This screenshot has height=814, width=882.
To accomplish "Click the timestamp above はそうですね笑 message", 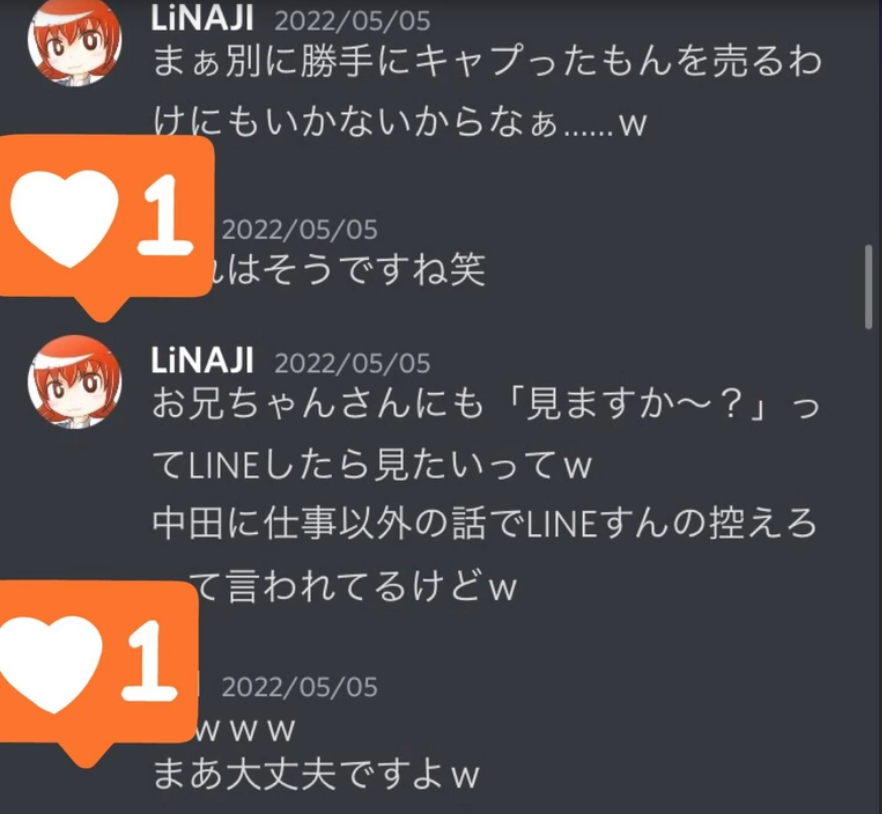I will [x=299, y=230].
